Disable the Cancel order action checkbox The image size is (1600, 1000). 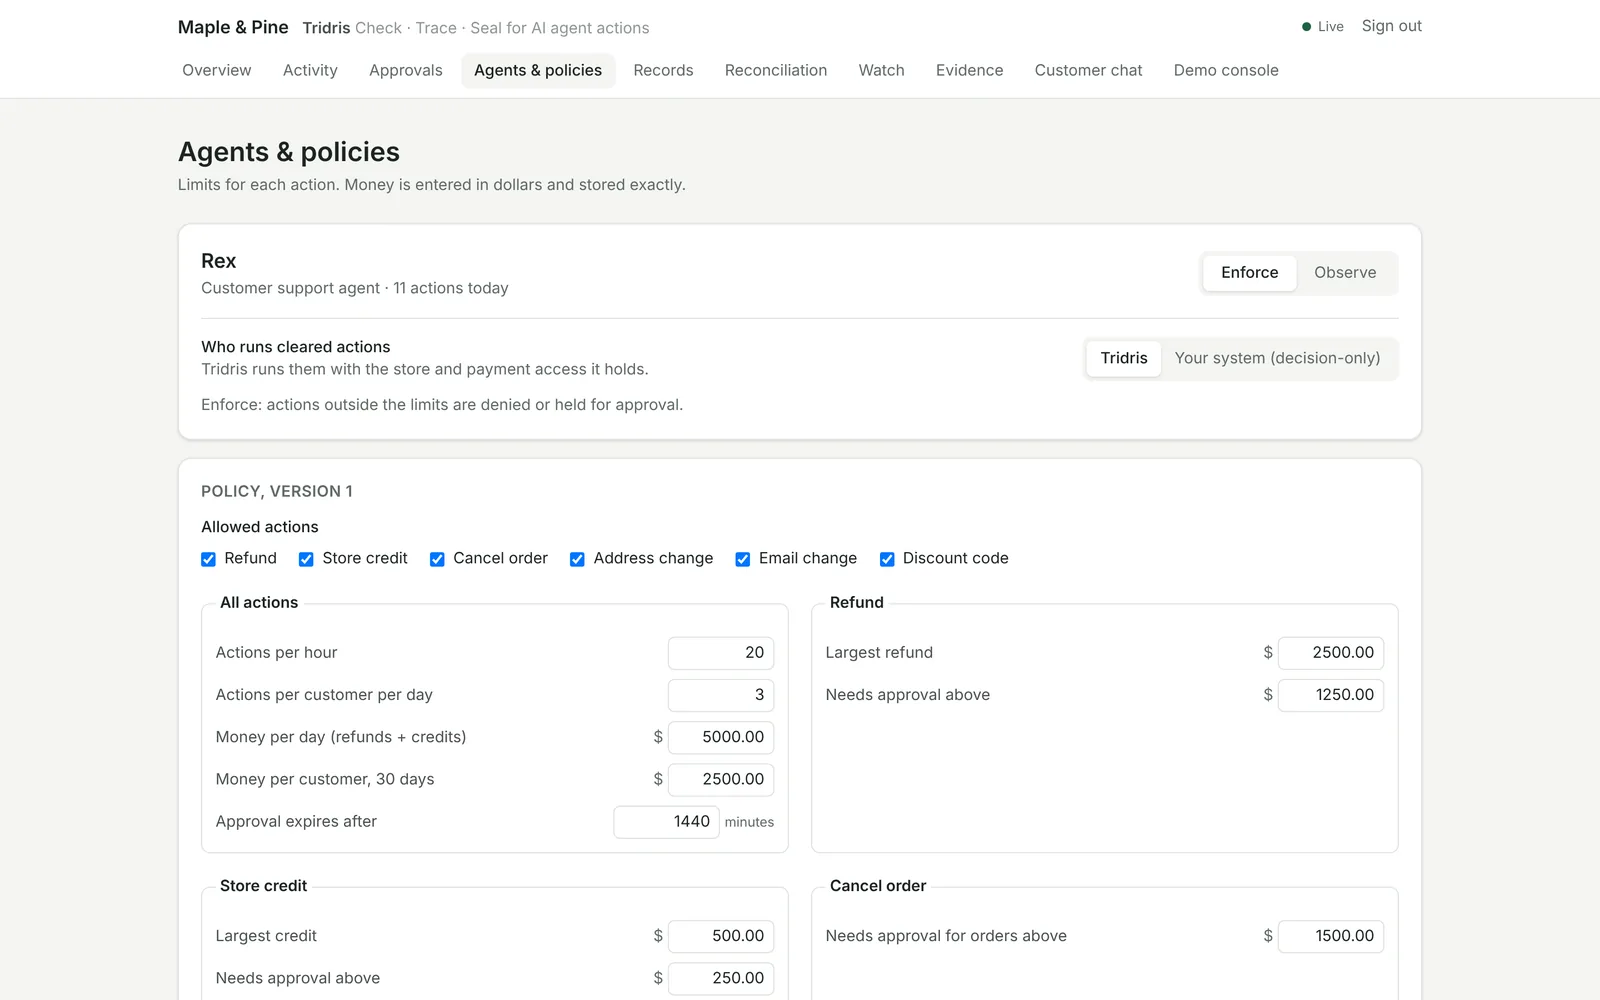pyautogui.click(x=437, y=559)
